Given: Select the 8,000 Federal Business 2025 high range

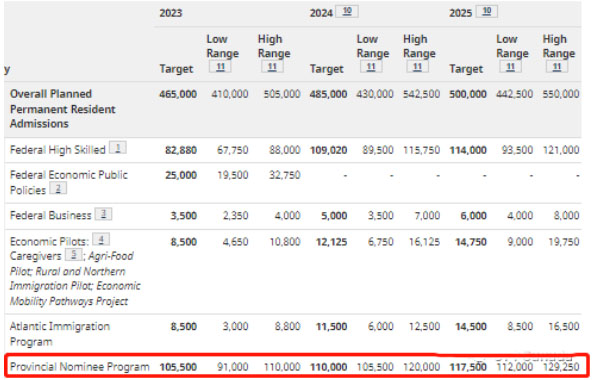Looking at the screenshot, I should pos(566,216).
